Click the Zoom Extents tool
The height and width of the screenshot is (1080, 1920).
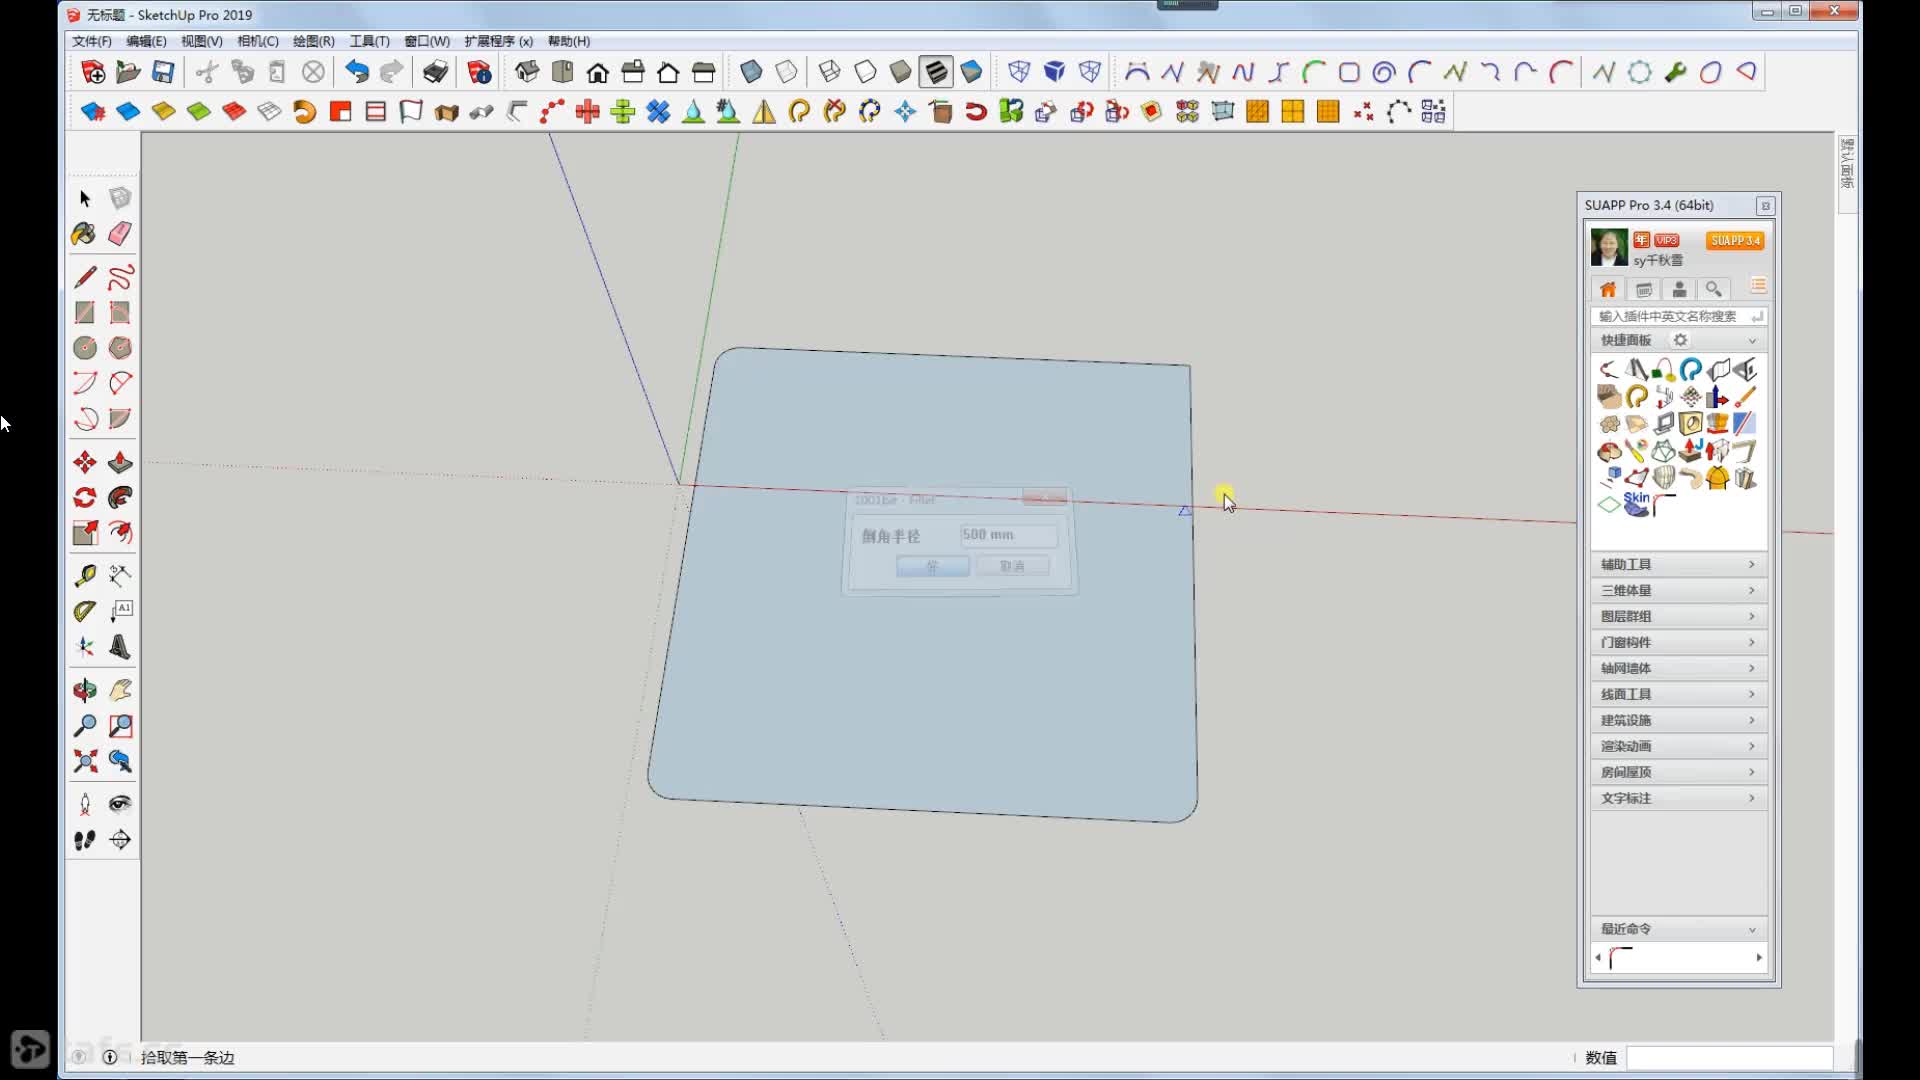85,760
